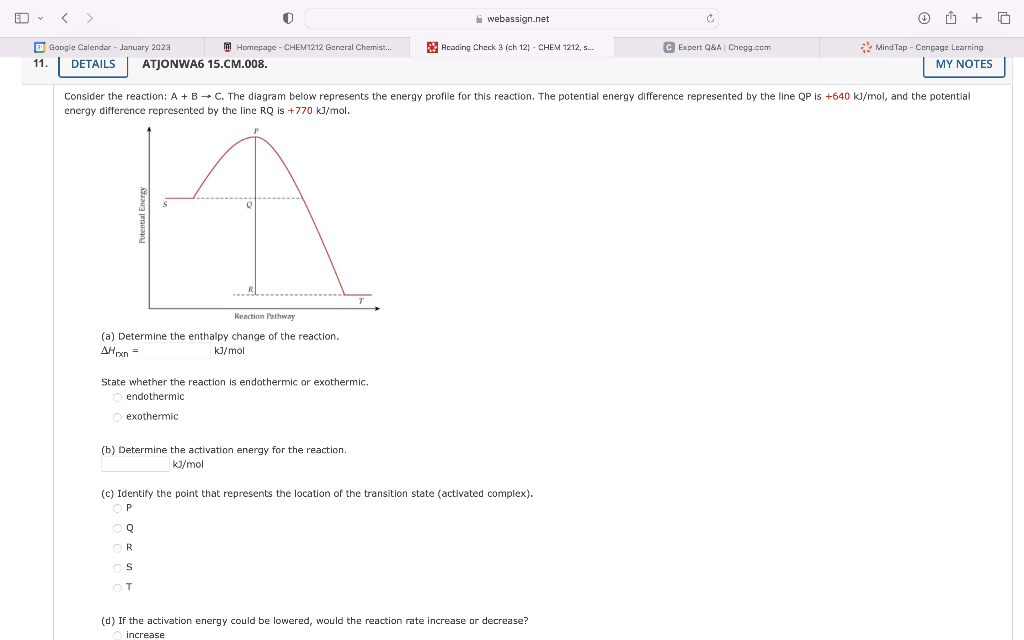
Task: Select increase for reaction rate
Action: point(117,633)
